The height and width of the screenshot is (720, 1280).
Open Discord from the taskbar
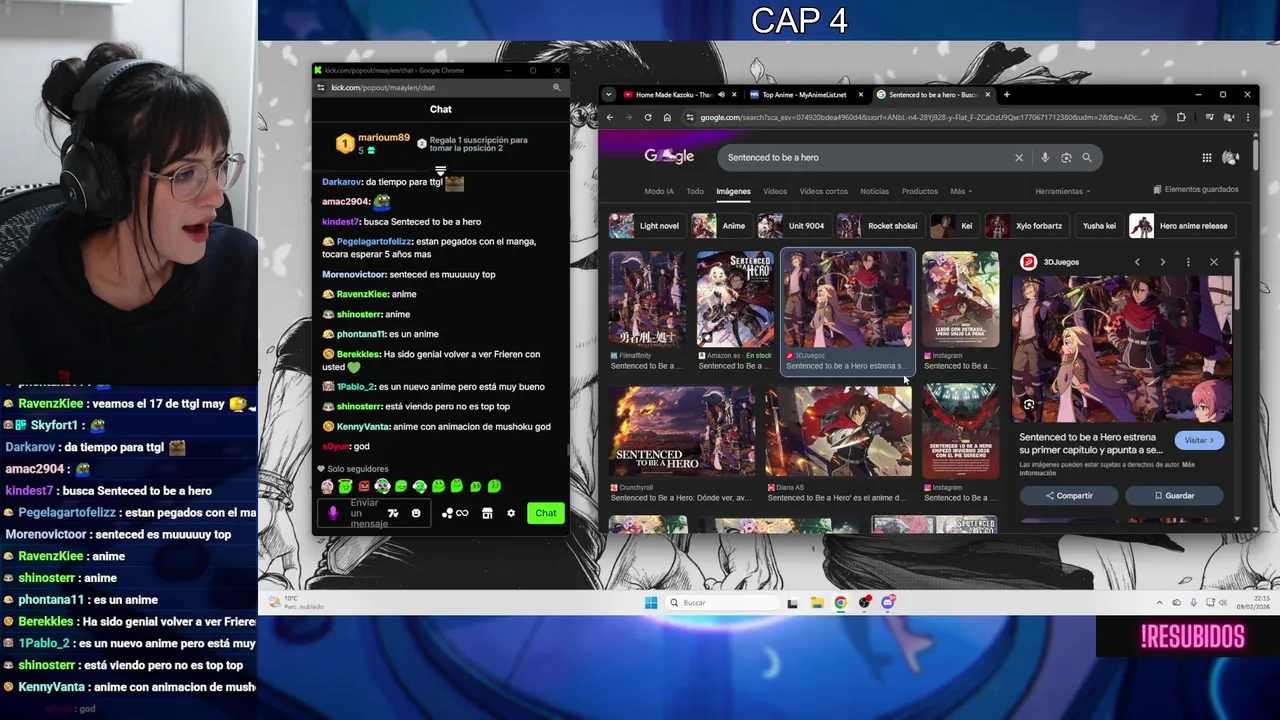pos(888,602)
